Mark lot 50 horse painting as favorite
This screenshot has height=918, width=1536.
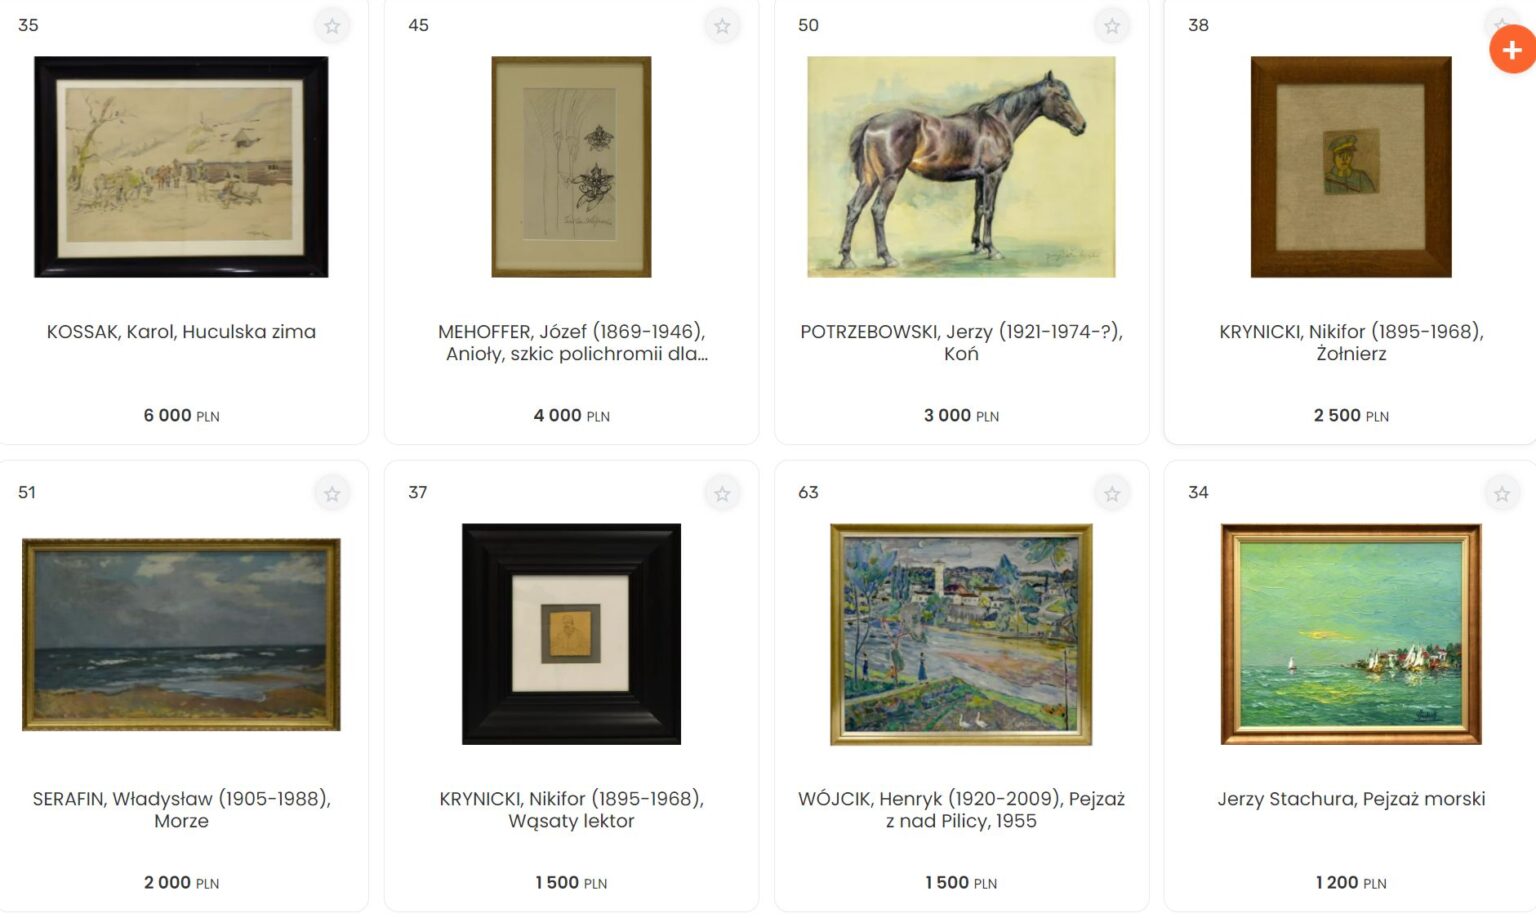(x=1112, y=26)
